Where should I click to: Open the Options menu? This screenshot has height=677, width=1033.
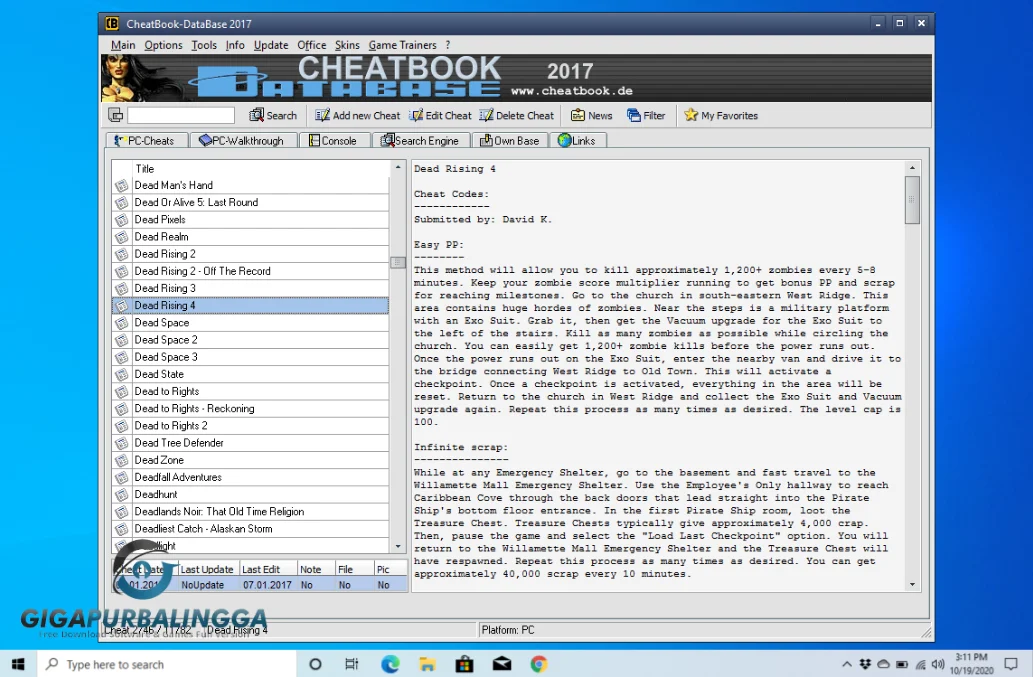(x=163, y=45)
